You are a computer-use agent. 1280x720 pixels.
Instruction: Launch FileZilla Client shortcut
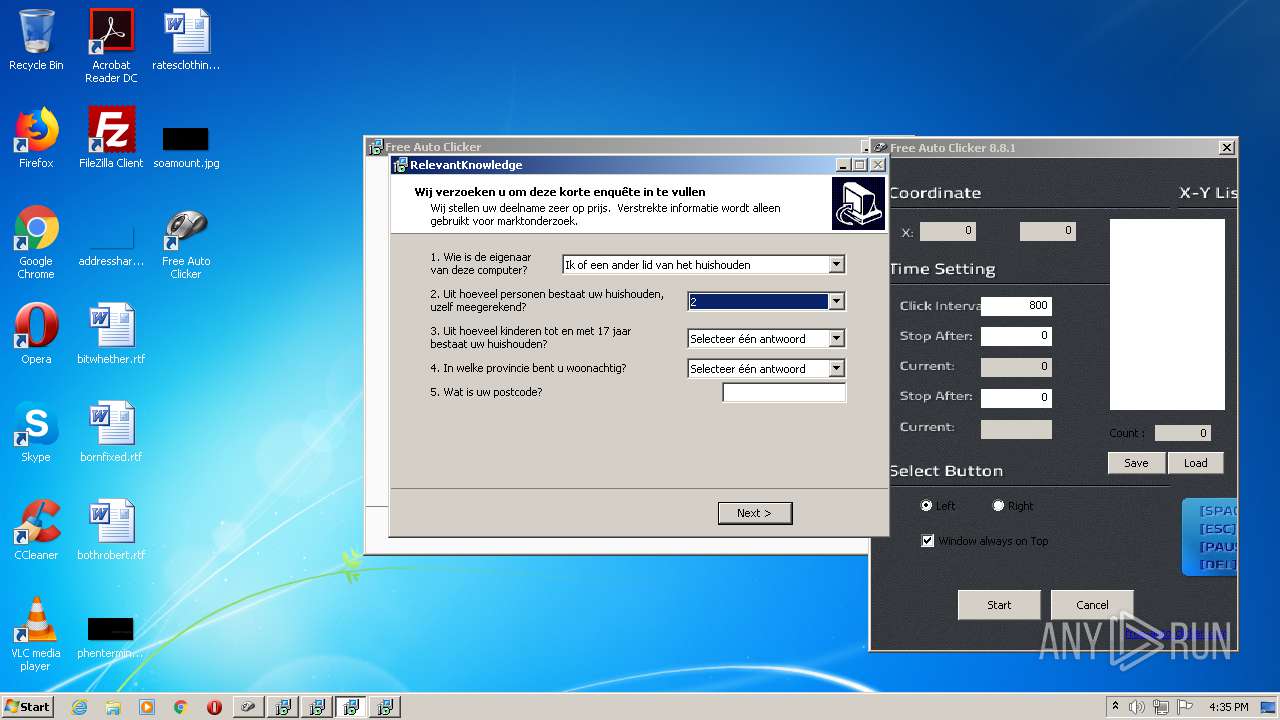tap(111, 138)
